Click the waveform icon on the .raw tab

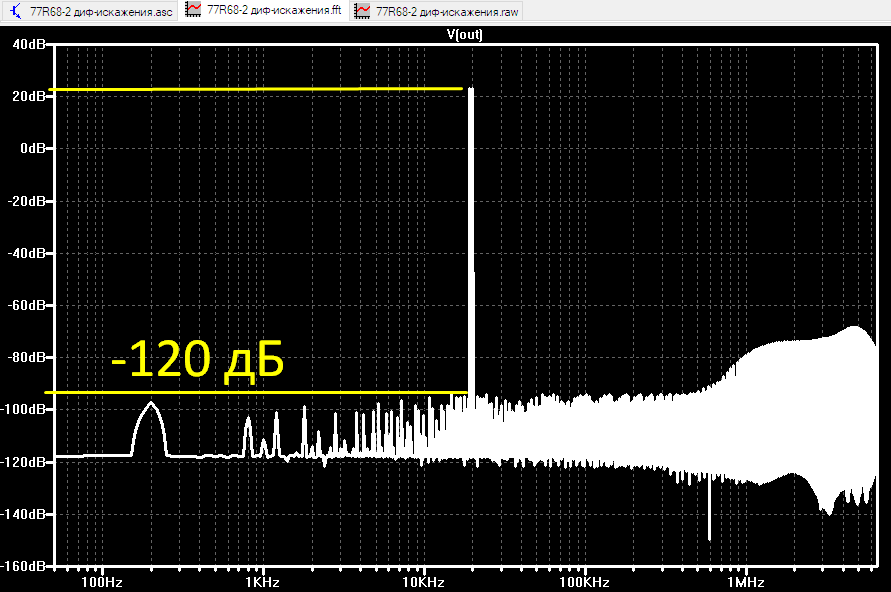(x=362, y=11)
